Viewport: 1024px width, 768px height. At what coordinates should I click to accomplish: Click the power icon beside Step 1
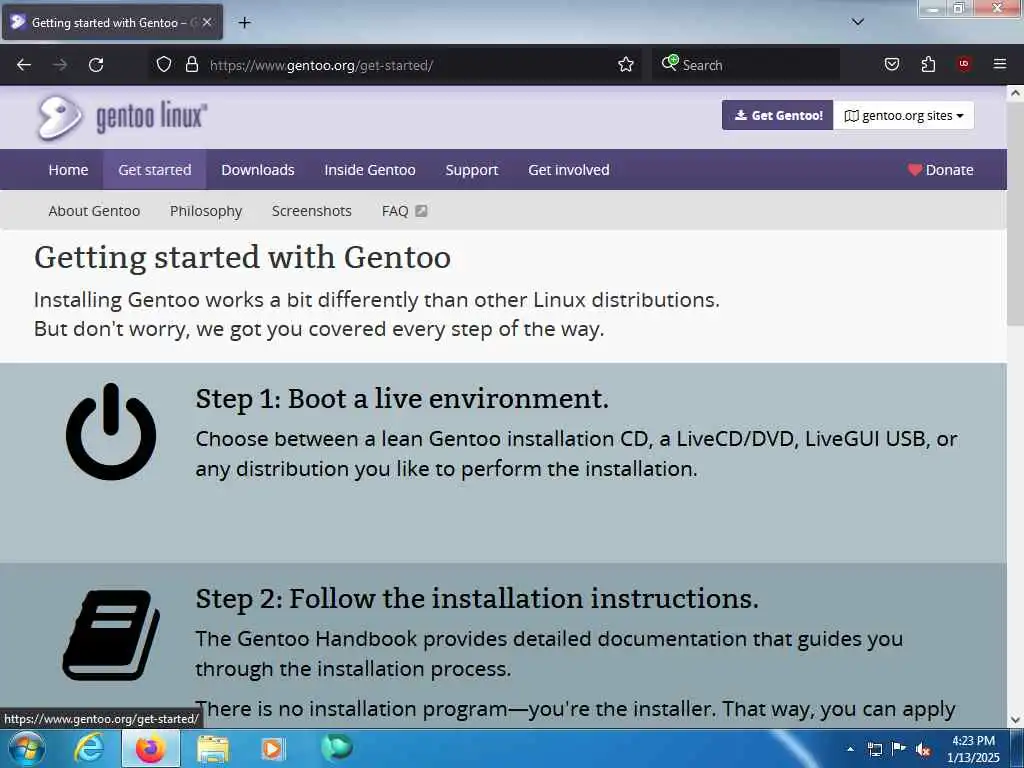click(x=111, y=432)
